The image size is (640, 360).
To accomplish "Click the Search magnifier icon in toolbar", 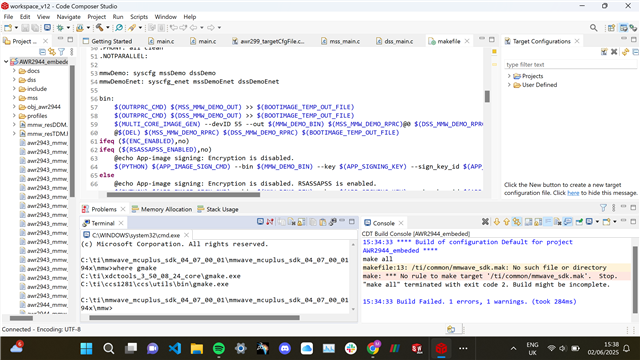I will [593, 28].
